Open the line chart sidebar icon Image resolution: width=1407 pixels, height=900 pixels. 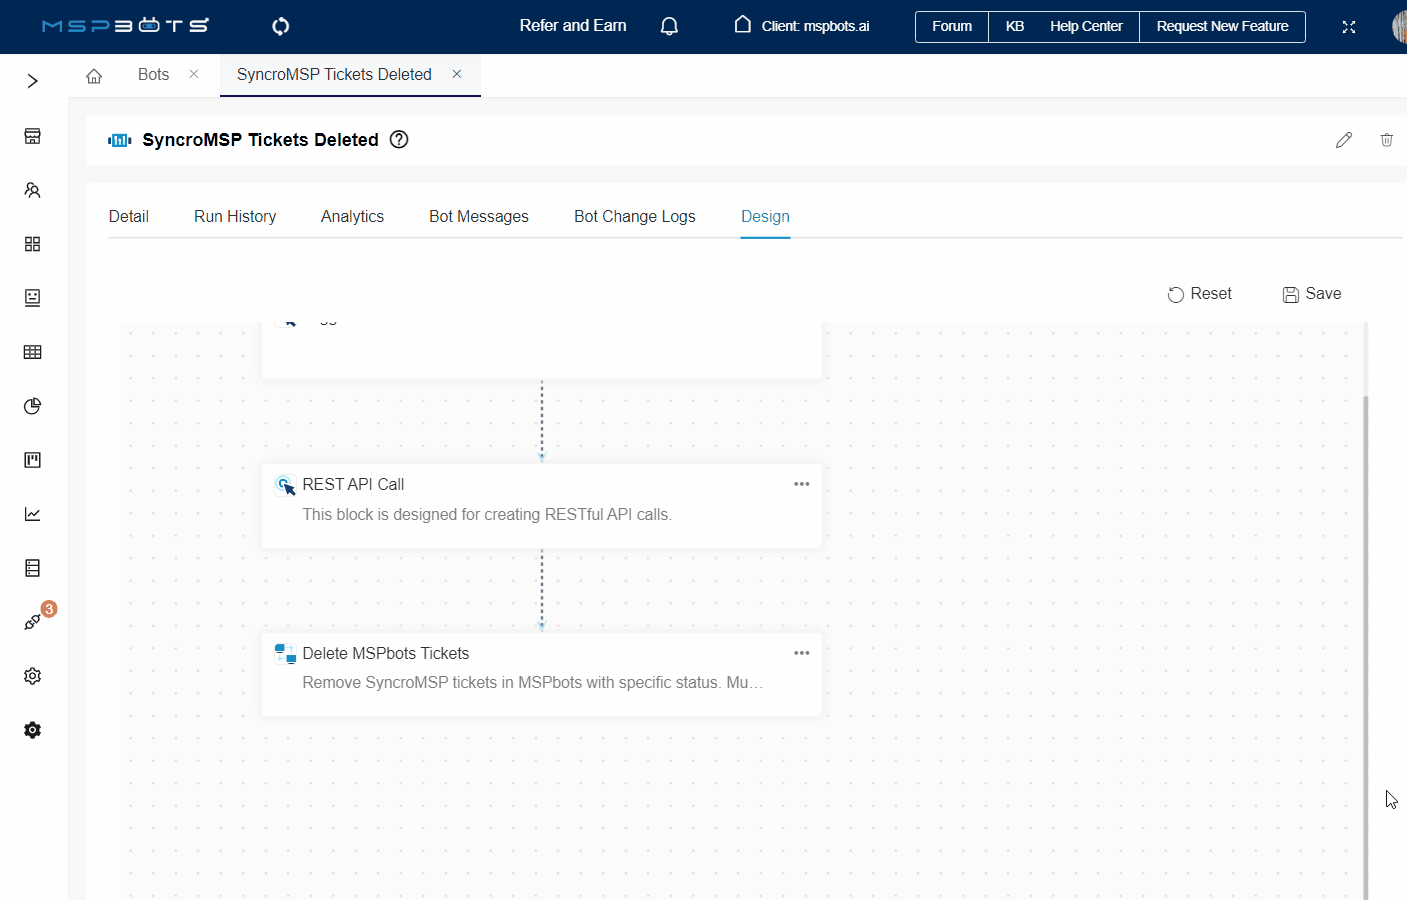[x=32, y=514]
